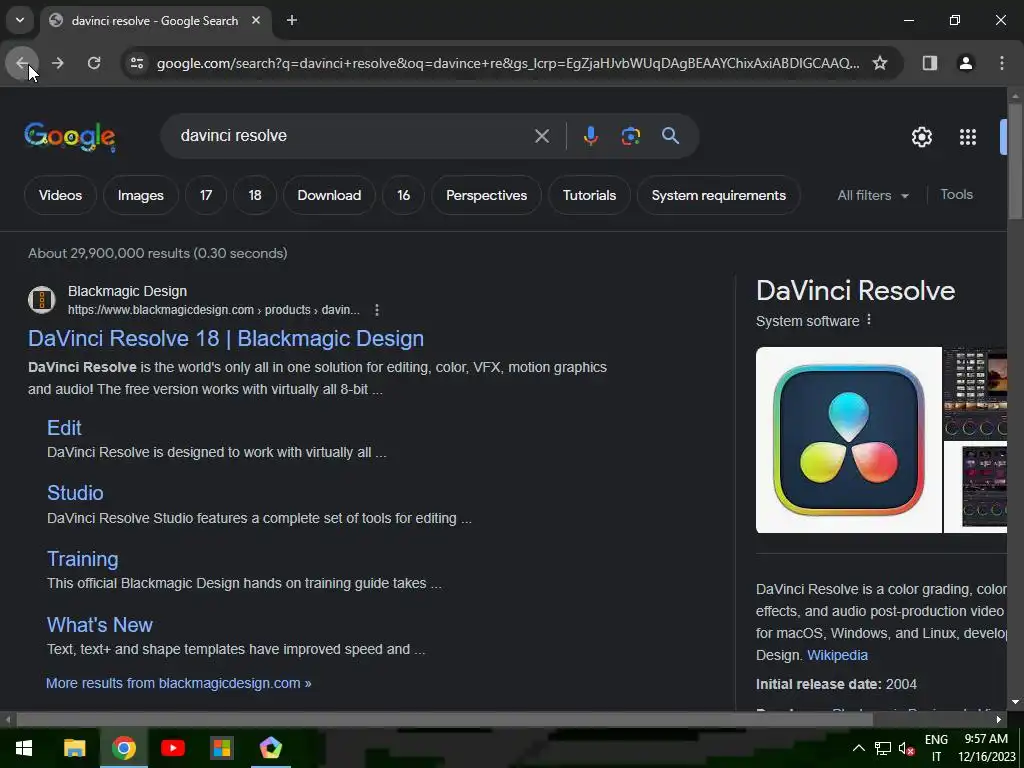Screen dimensions: 1024x768
Task: Open the network tray icon
Action: pyautogui.click(x=883, y=748)
